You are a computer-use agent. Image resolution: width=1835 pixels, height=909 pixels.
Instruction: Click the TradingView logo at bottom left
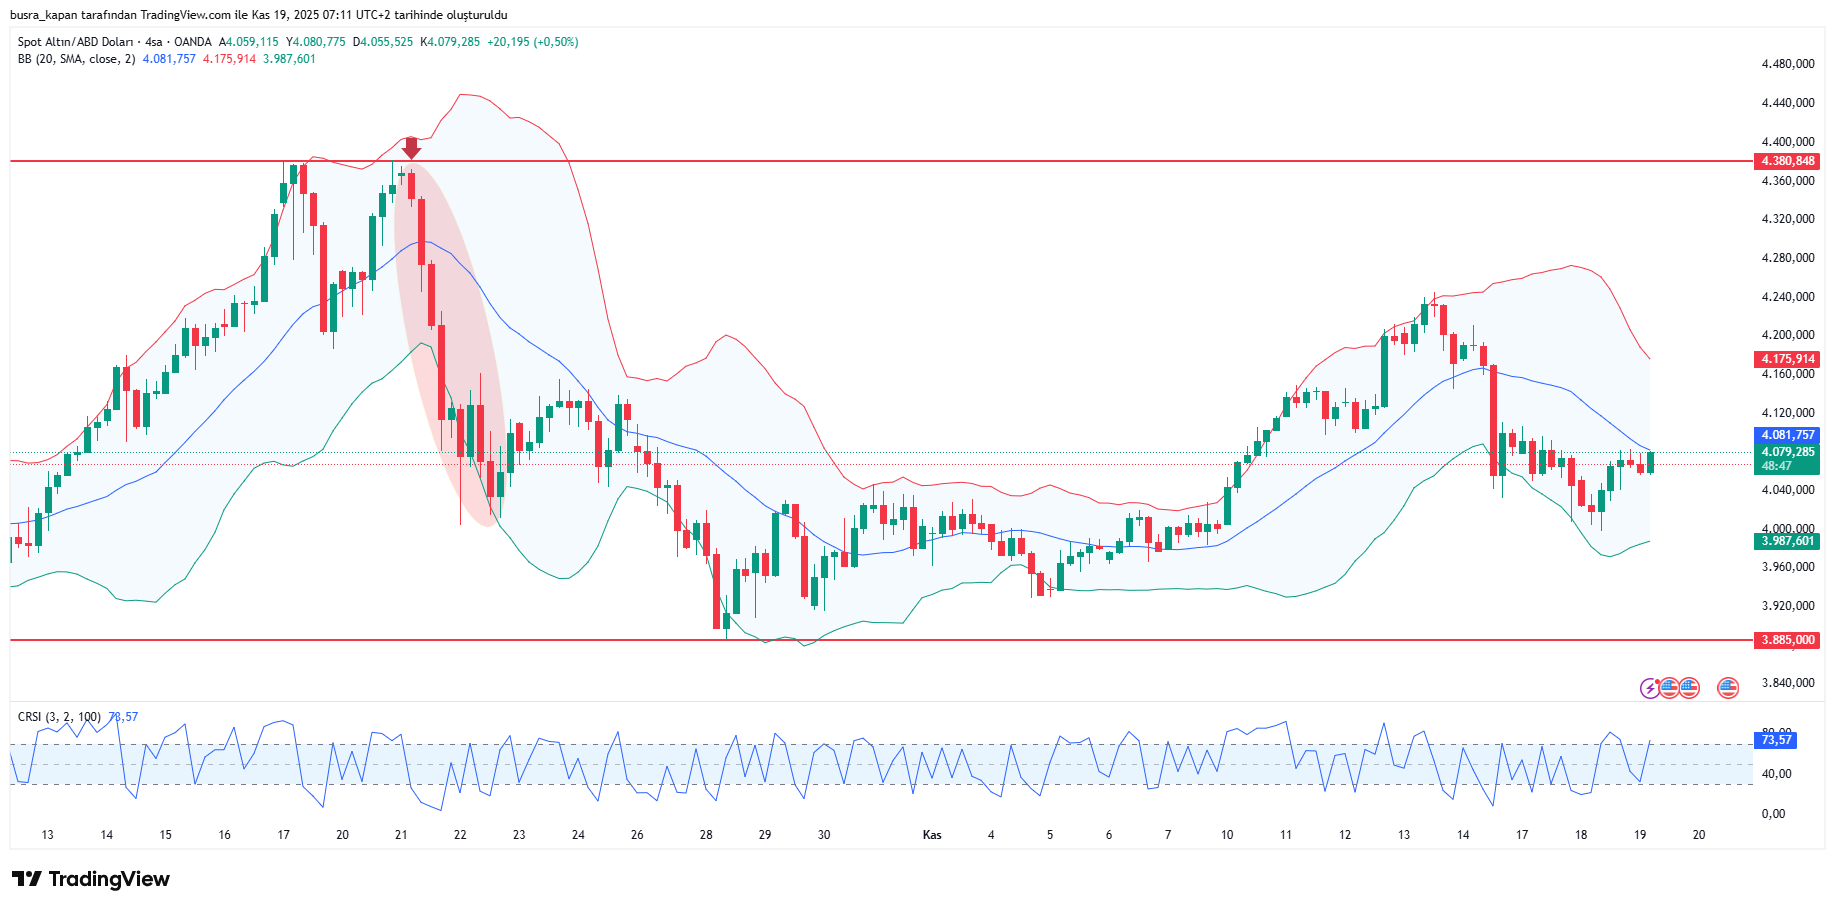point(91,879)
